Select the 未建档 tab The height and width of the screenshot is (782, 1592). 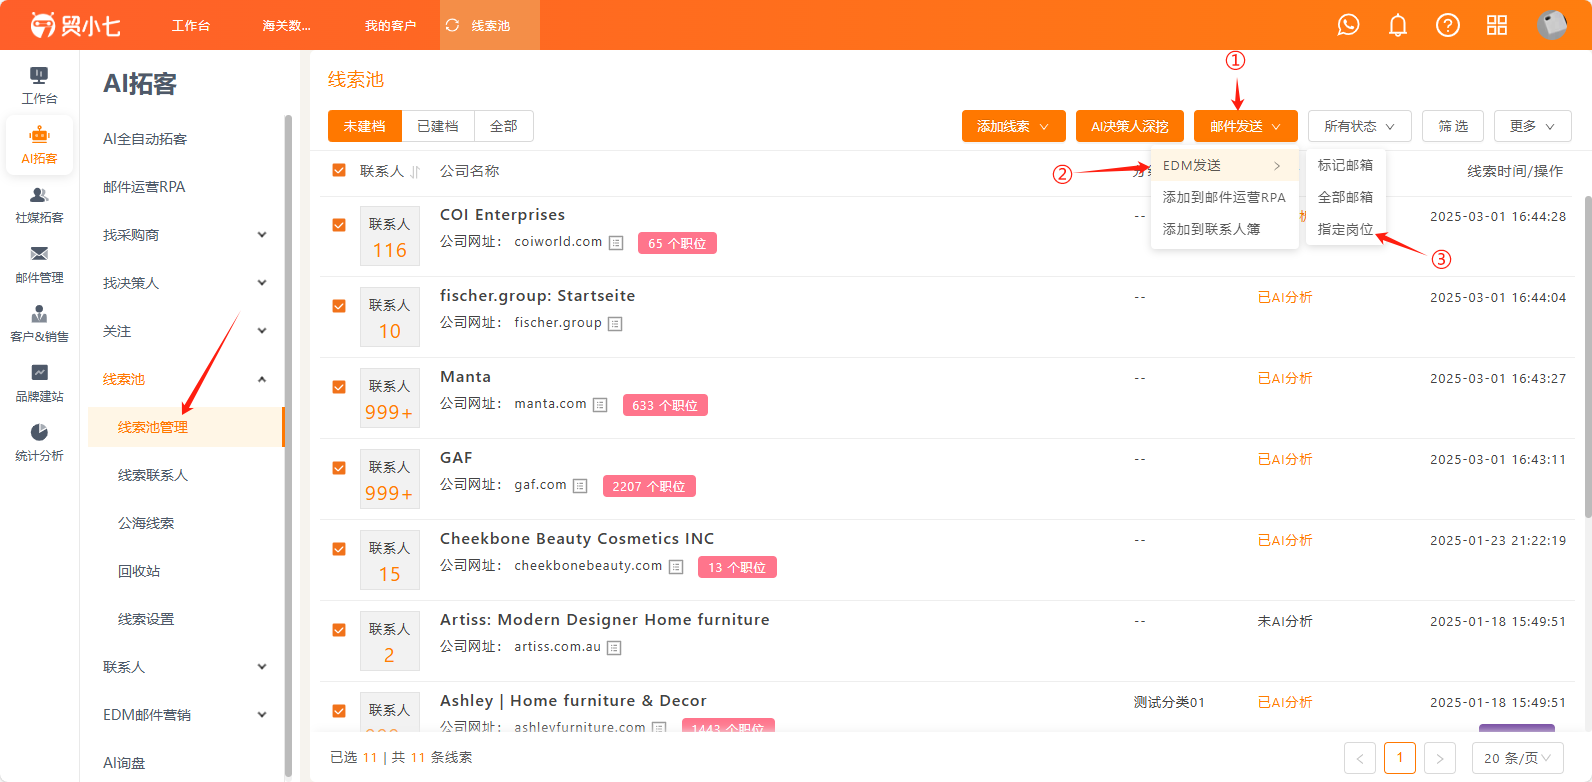click(365, 126)
